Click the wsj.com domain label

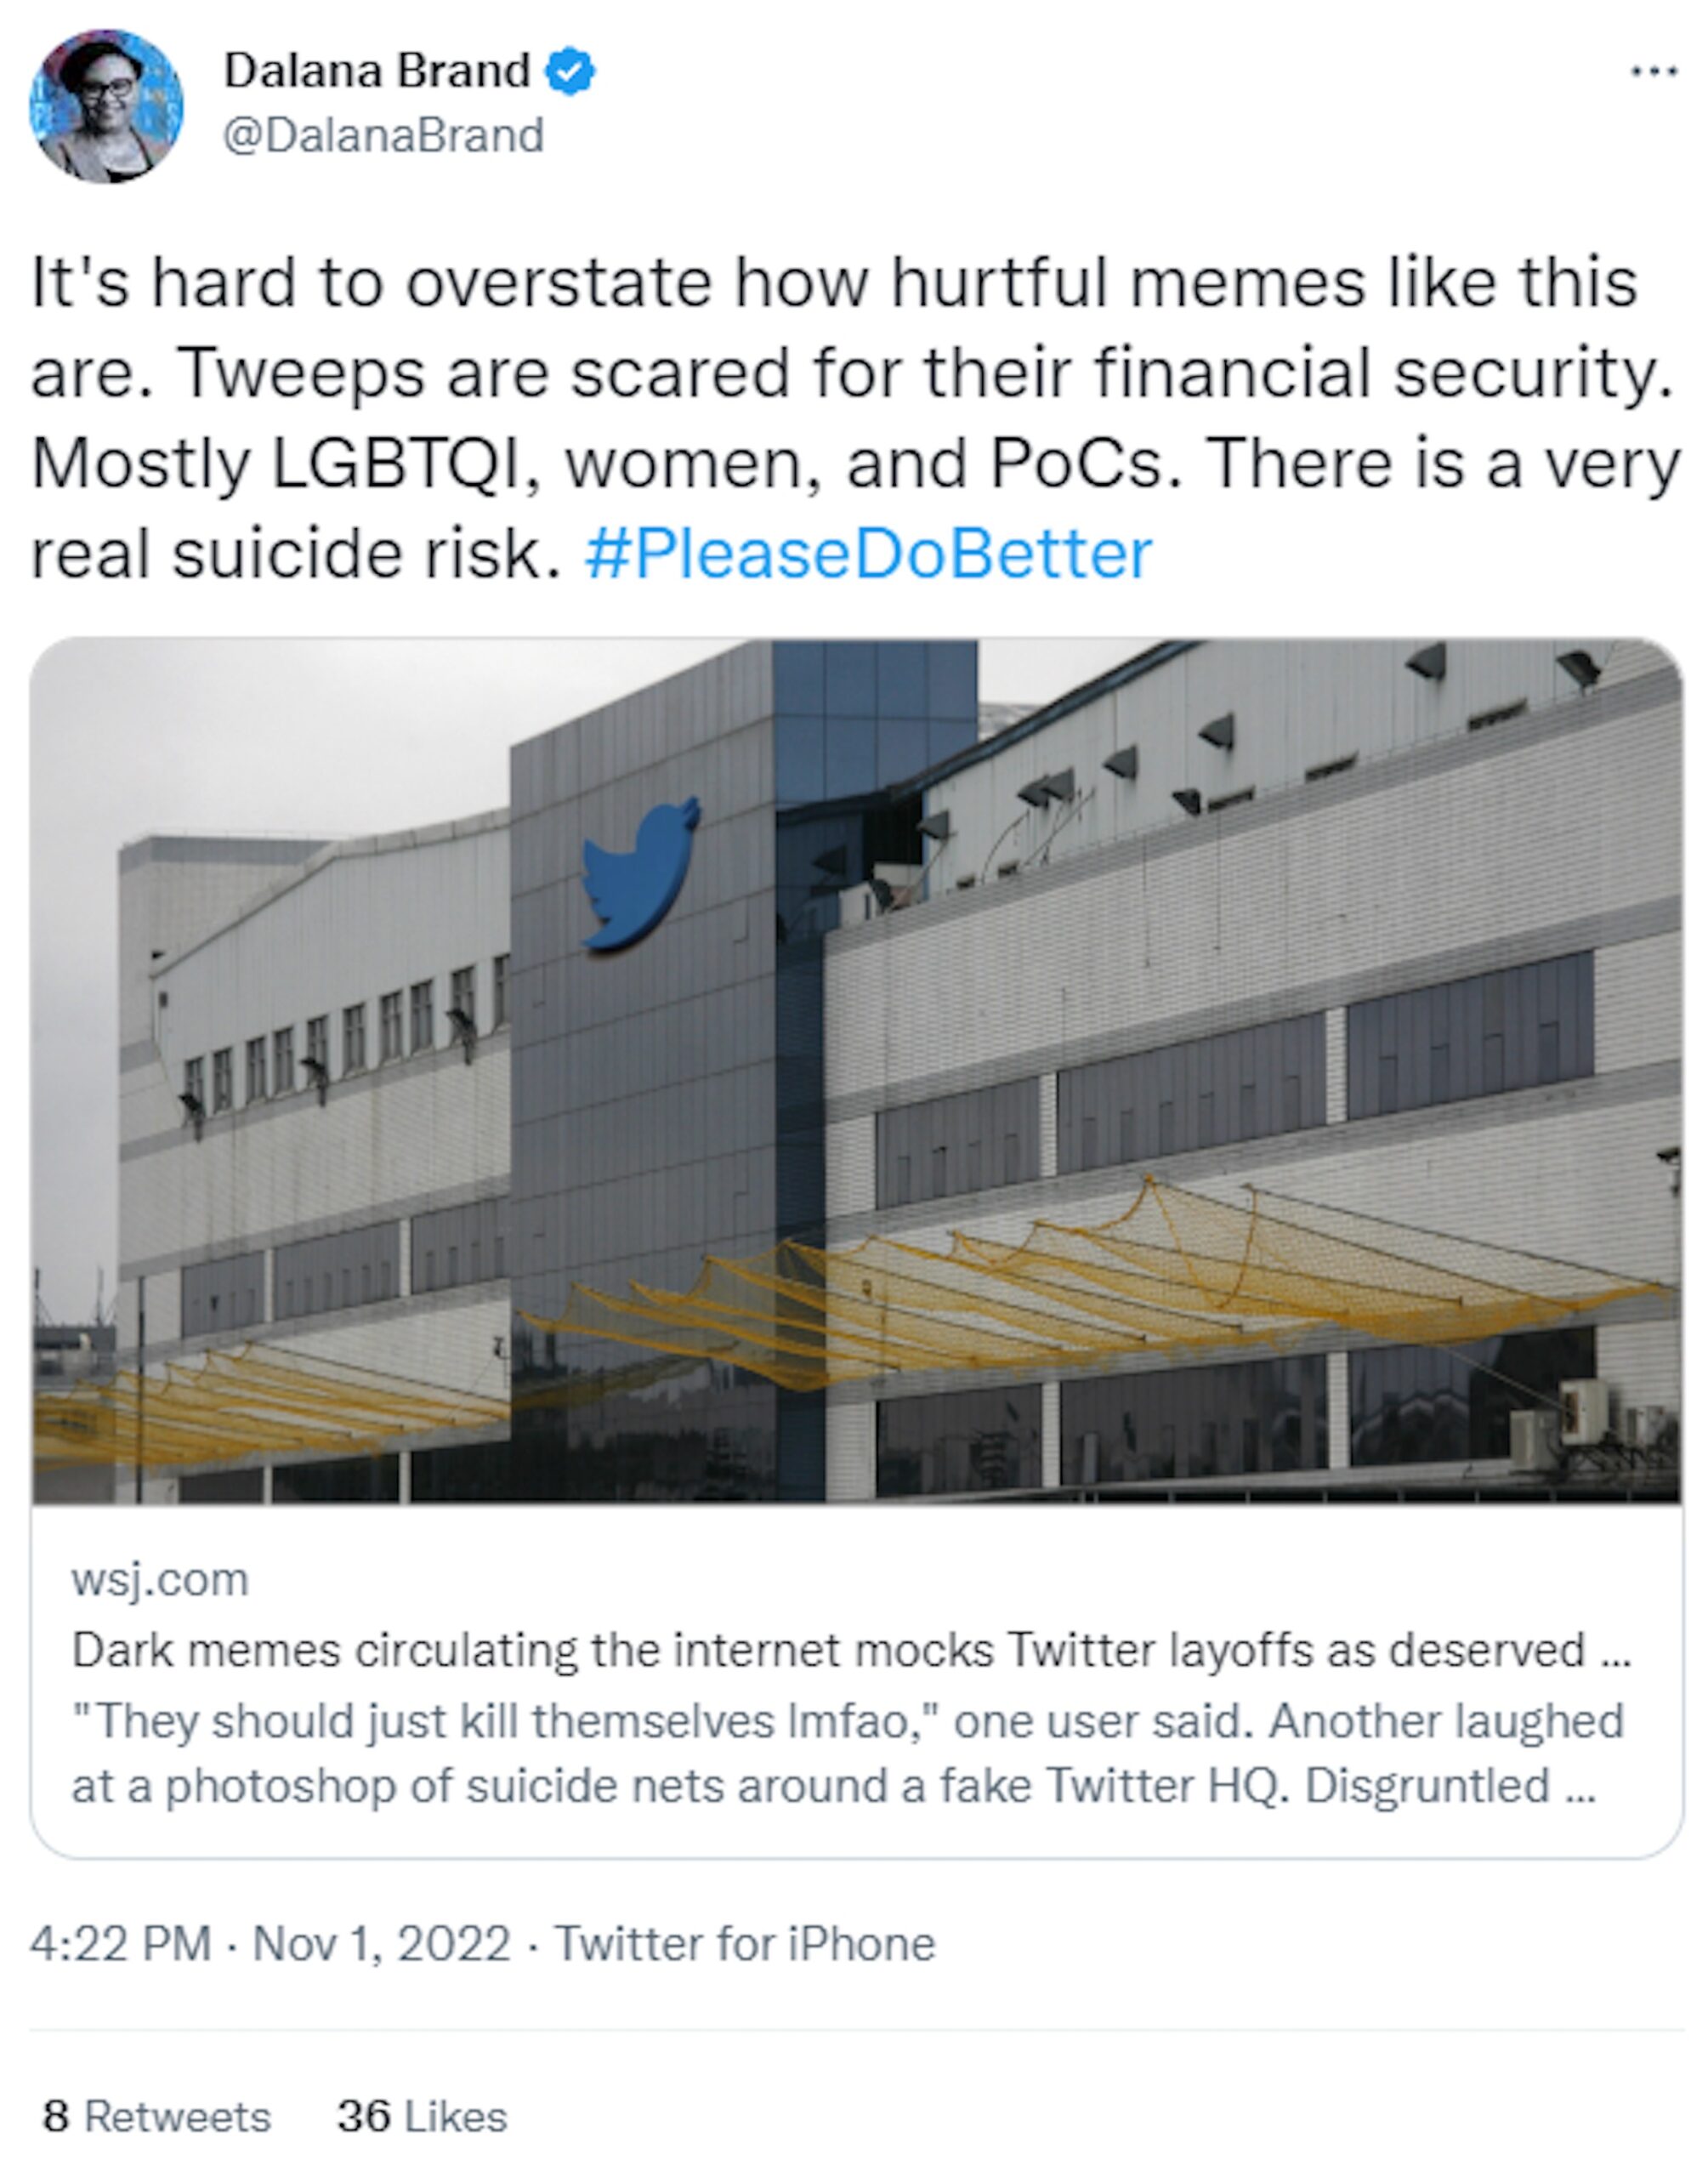coord(160,1581)
